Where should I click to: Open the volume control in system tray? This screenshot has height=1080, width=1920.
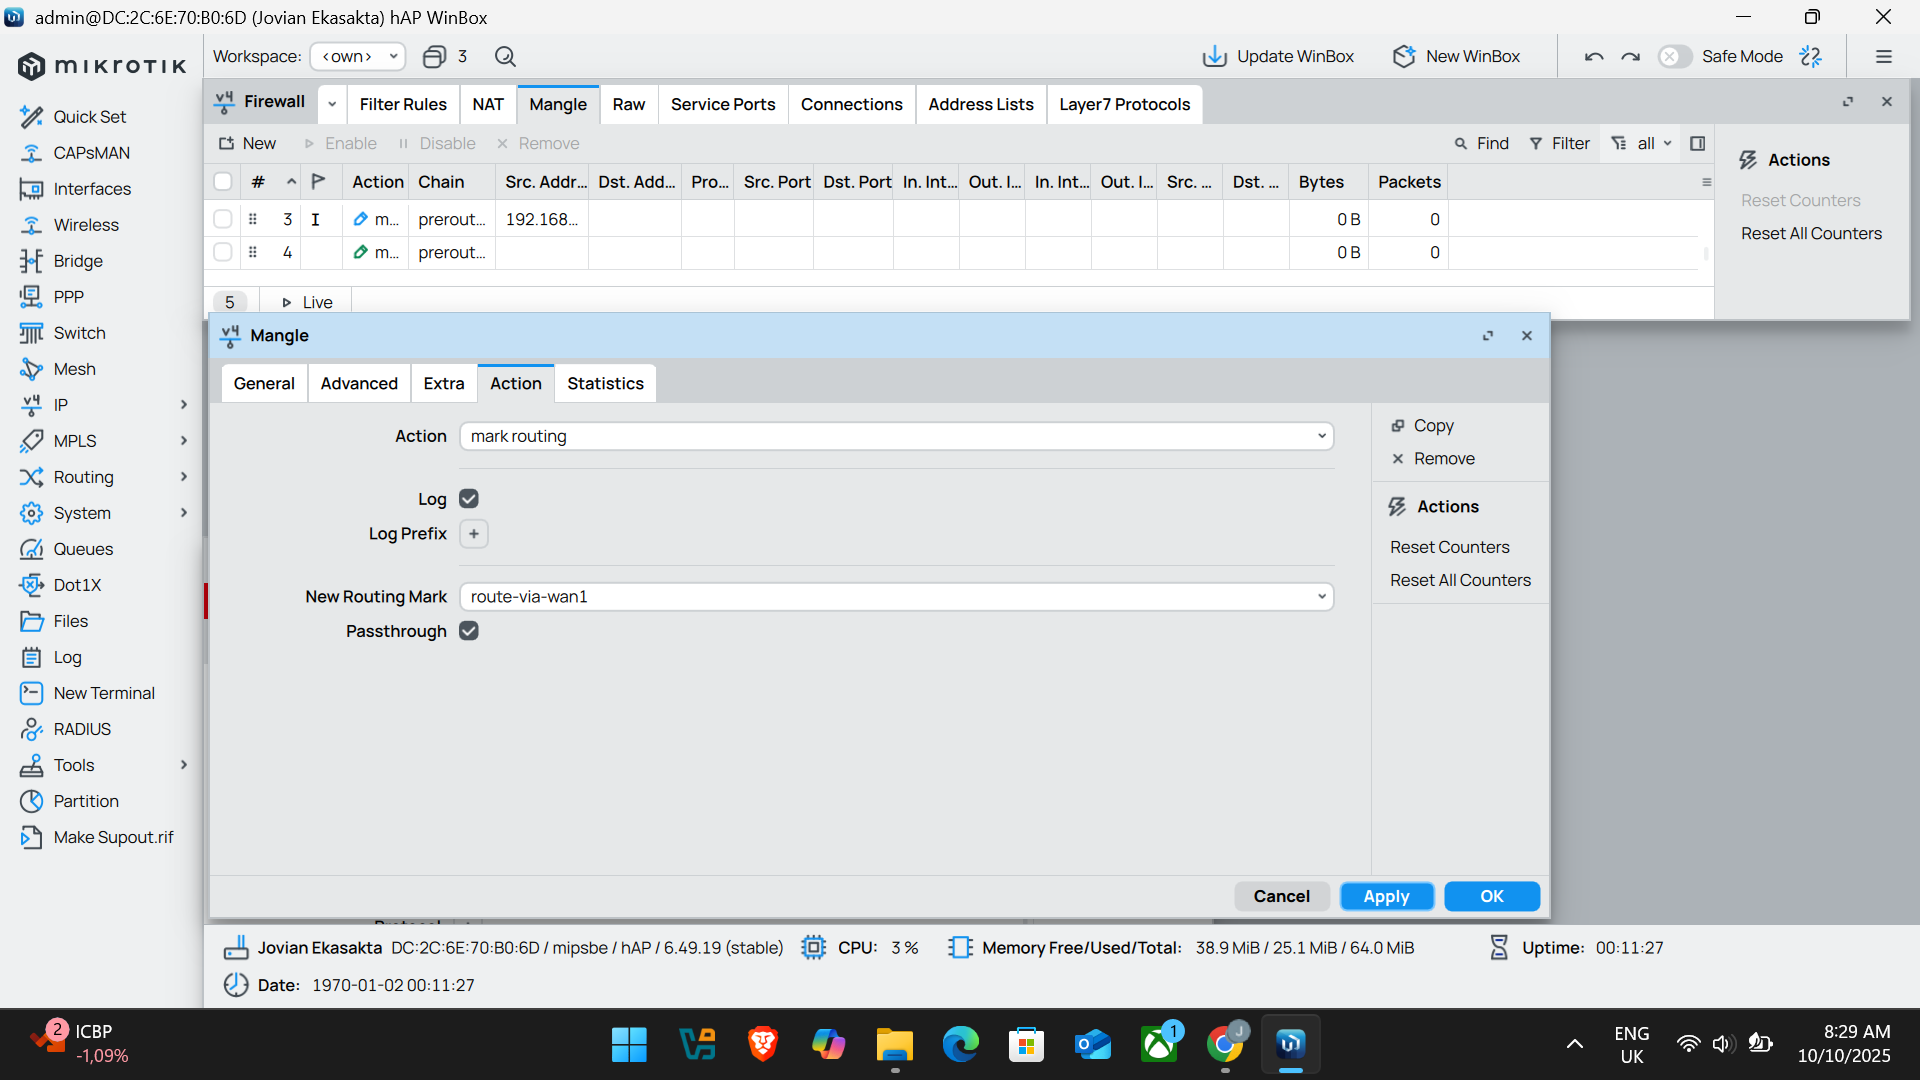(x=1722, y=1045)
